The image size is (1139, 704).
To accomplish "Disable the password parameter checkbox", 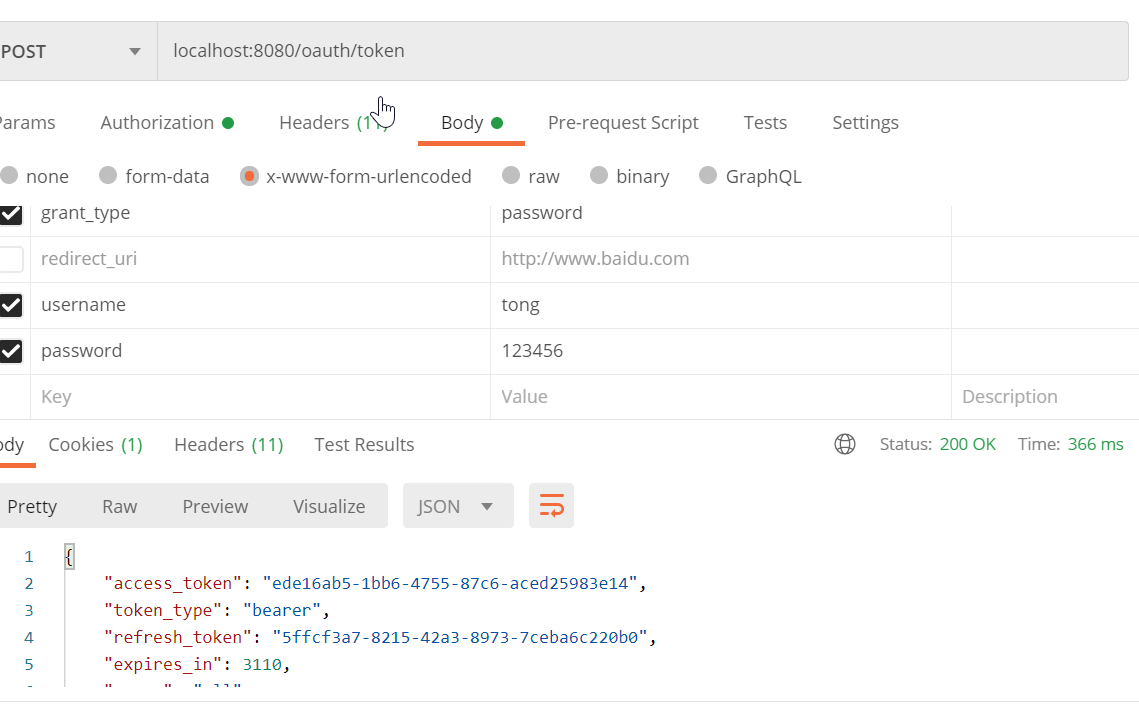I will click(x=11, y=351).
